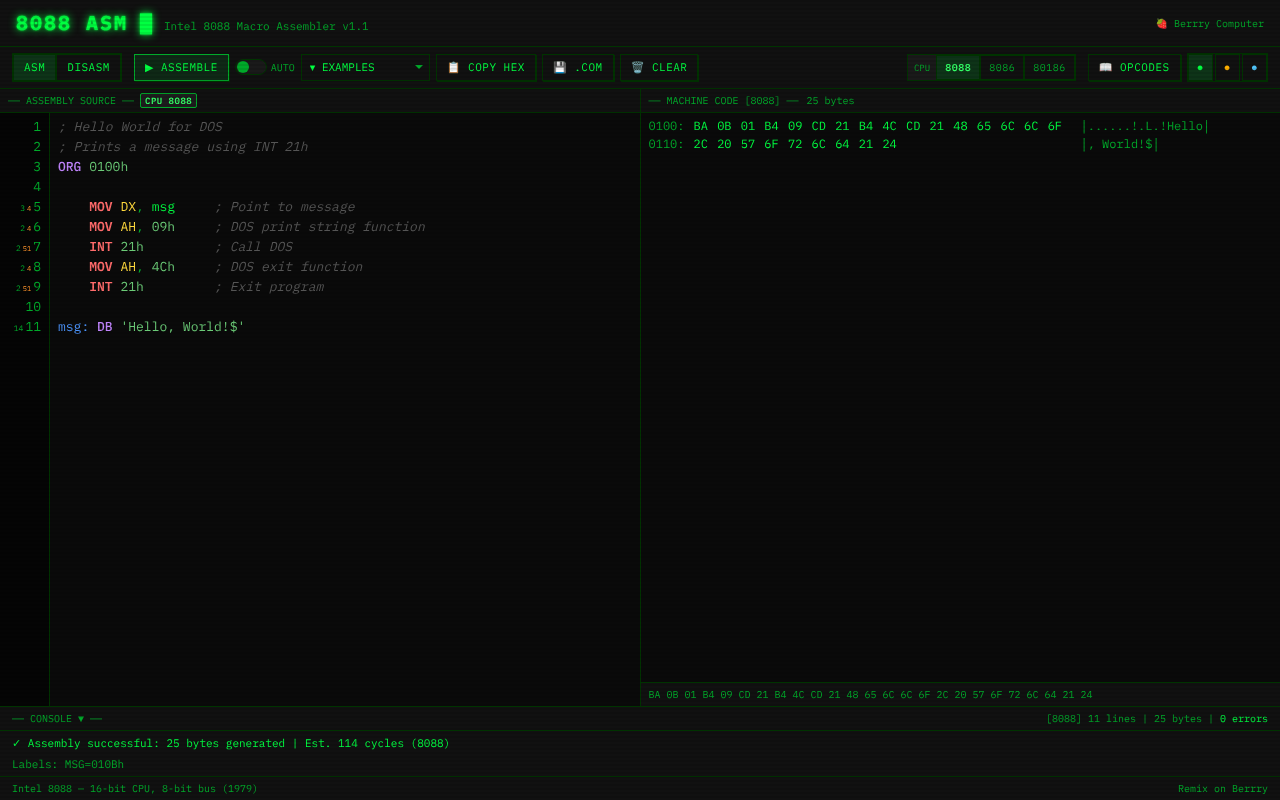Collapse the CONSOLE panel

57,719
